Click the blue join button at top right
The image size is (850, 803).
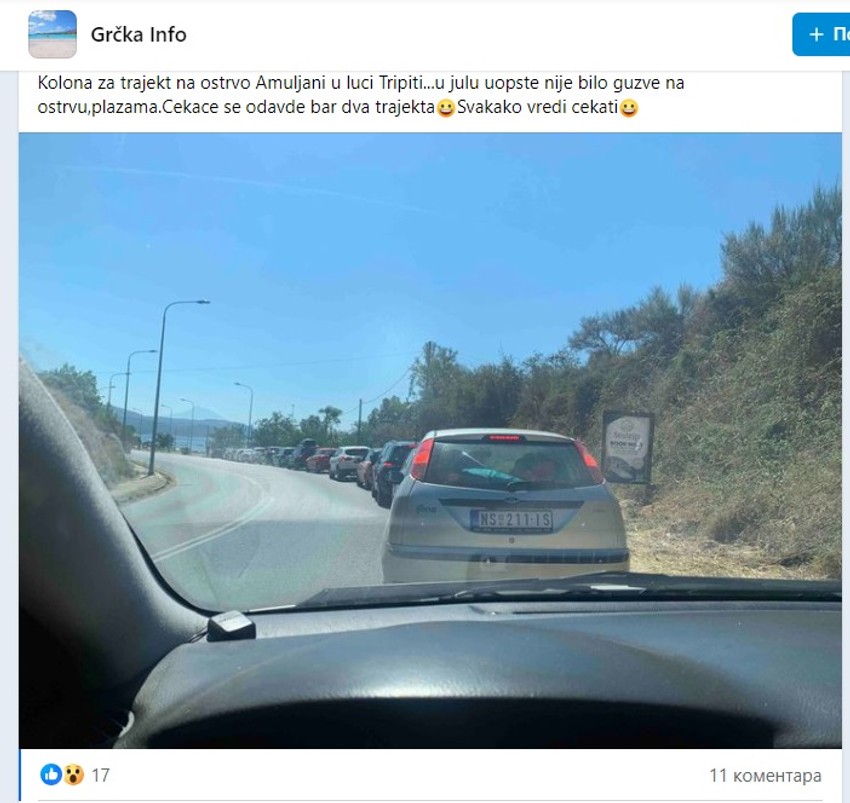[821, 35]
